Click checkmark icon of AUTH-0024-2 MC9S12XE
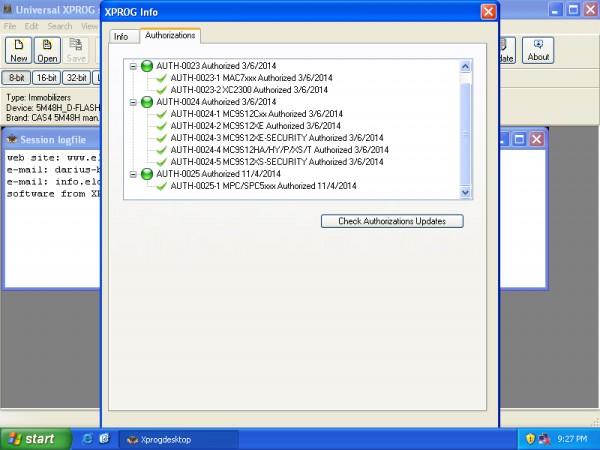The width and height of the screenshot is (600, 450). click(161, 126)
